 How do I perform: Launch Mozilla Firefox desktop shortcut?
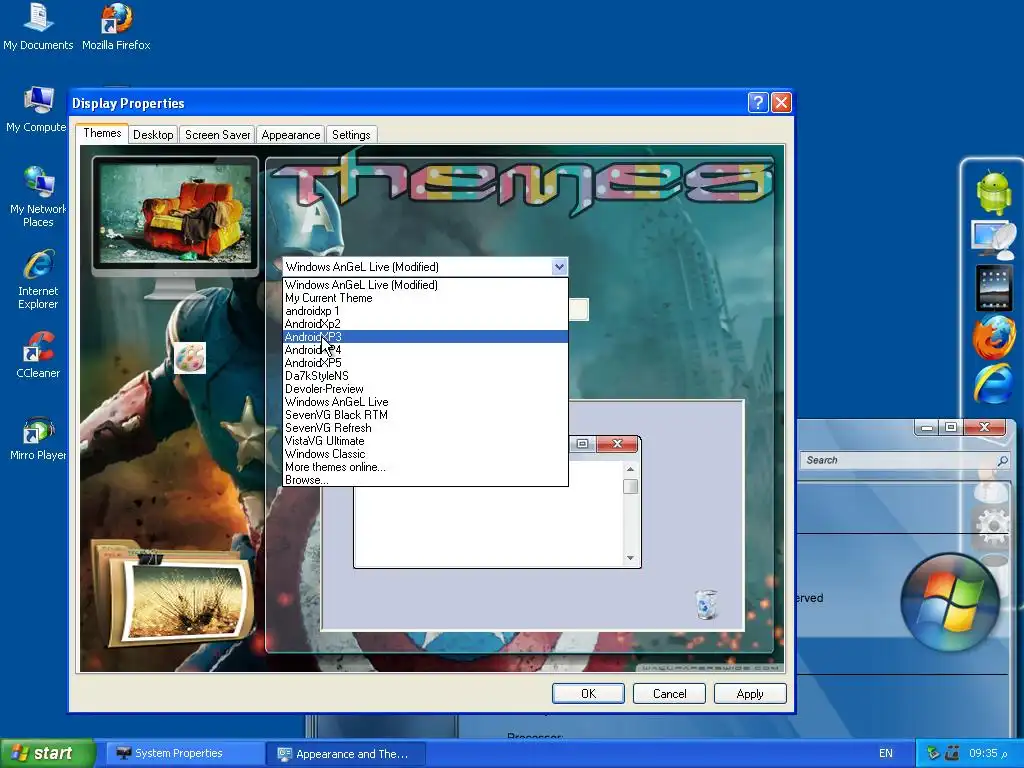(116, 27)
